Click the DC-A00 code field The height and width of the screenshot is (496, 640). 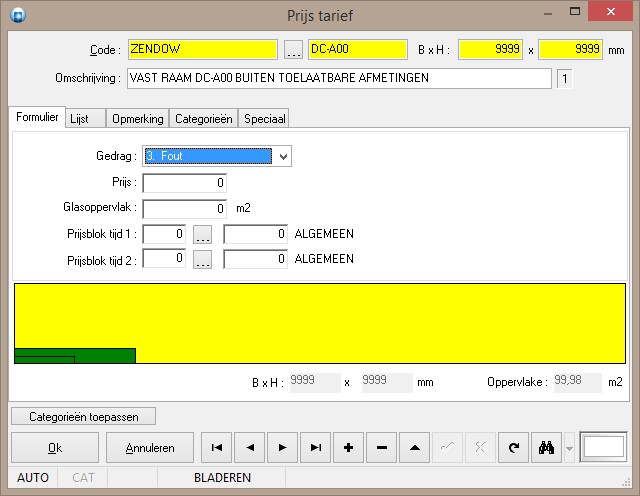(x=358, y=49)
